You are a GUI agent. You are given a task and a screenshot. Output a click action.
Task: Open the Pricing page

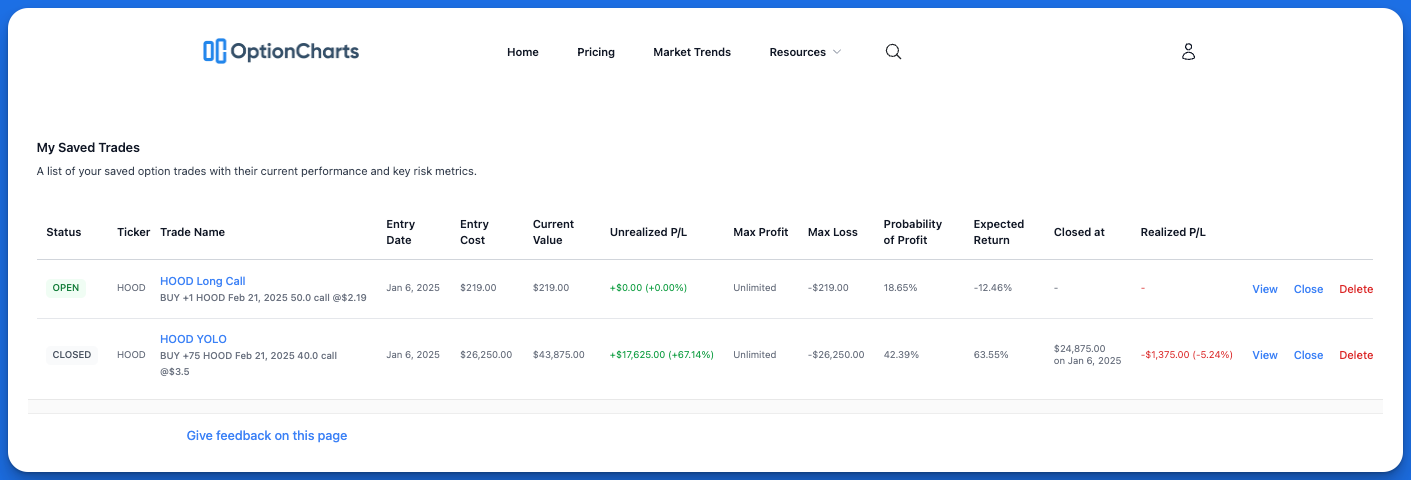coord(595,52)
